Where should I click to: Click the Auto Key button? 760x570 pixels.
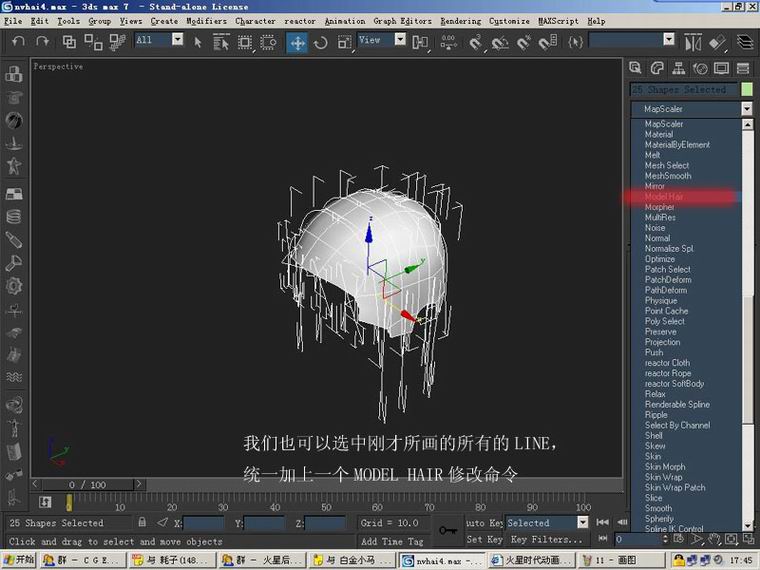point(484,522)
